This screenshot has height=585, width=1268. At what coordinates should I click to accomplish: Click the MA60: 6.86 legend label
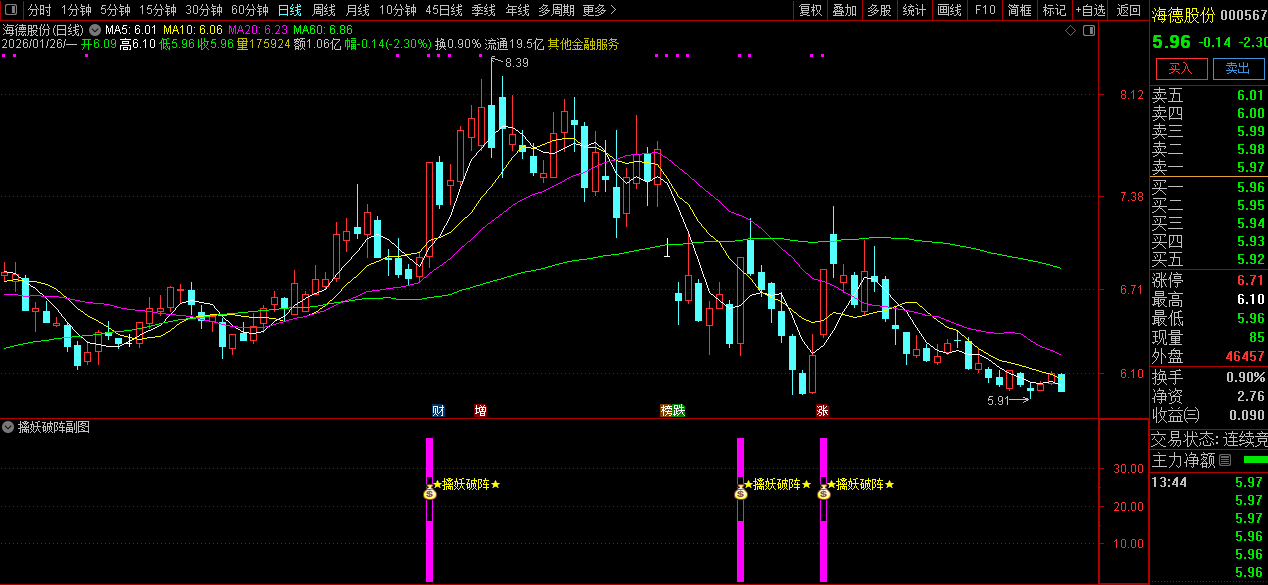pos(323,30)
